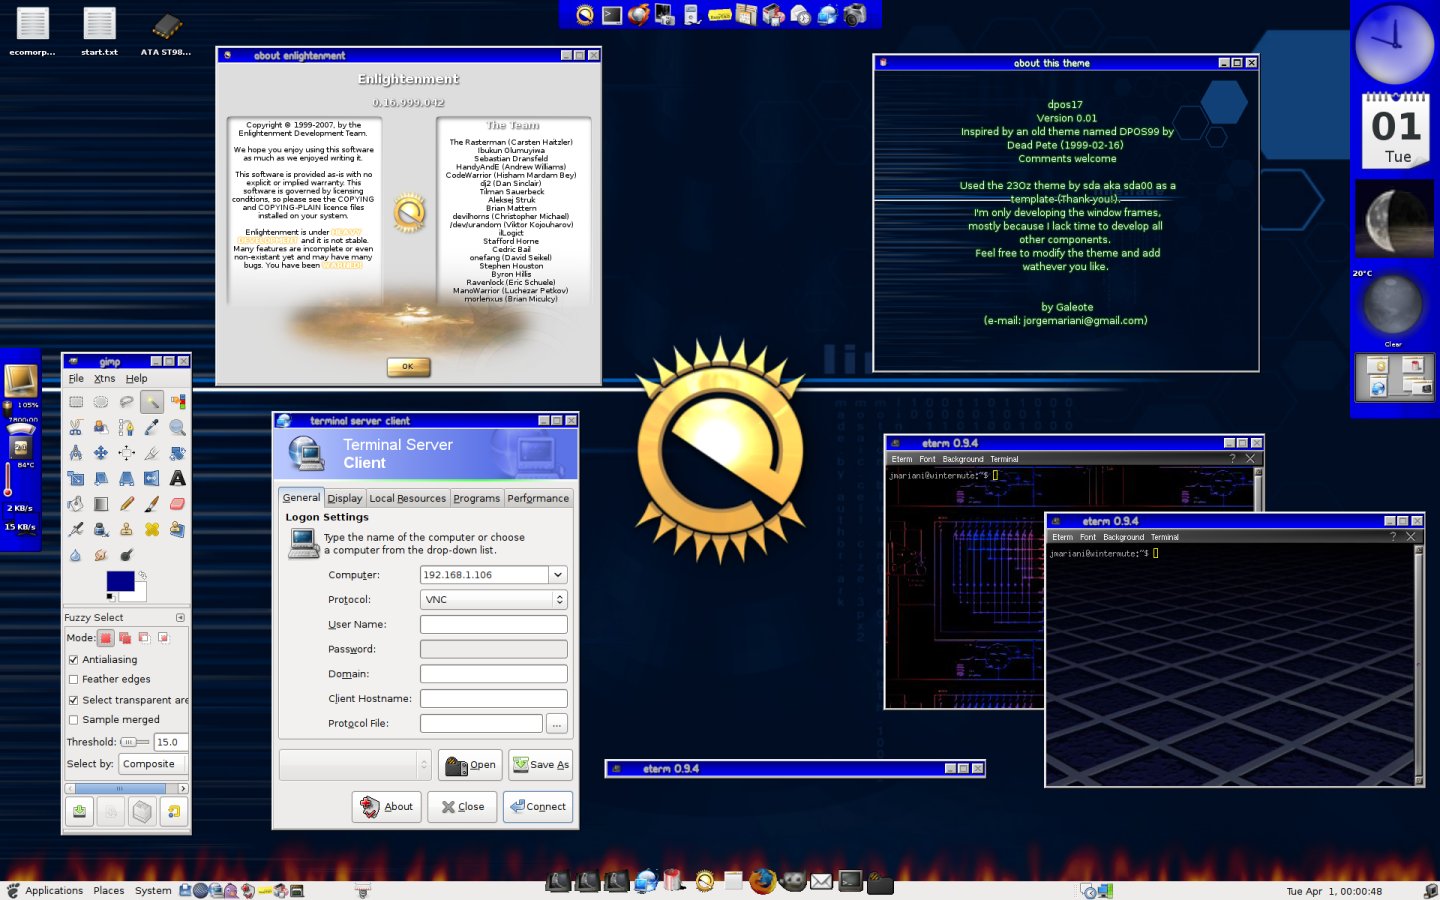This screenshot has width=1440, height=900.
Task: Click the Save As button
Action: pyautogui.click(x=540, y=765)
